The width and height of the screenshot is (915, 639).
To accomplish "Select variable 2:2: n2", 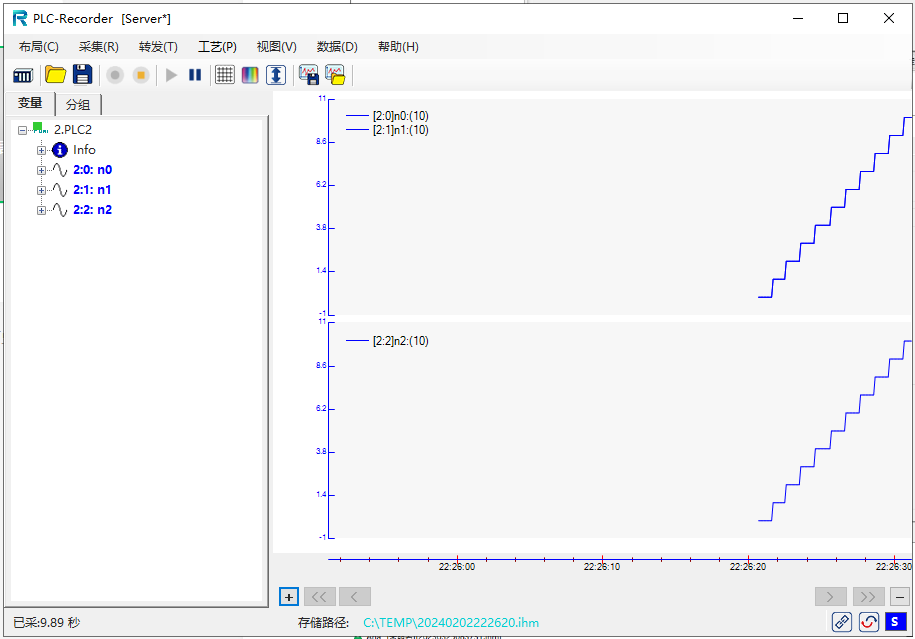I will pos(92,209).
